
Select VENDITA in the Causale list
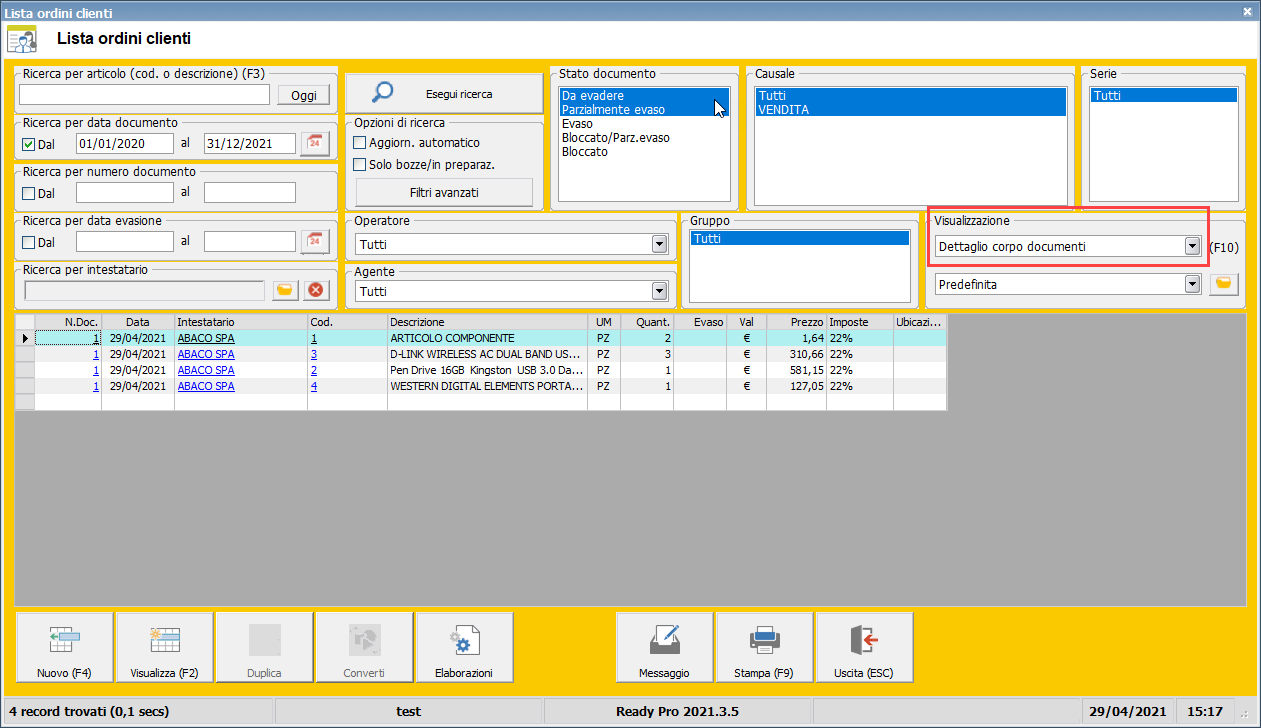pyautogui.click(x=911, y=110)
